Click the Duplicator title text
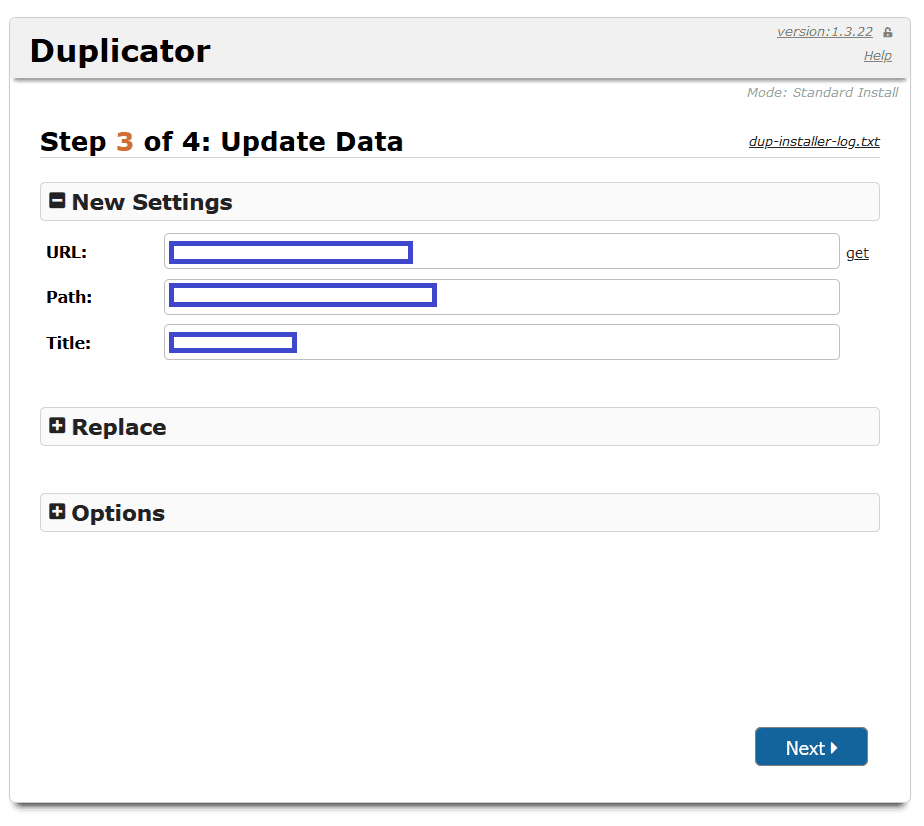The width and height of the screenshot is (924, 826). click(120, 51)
